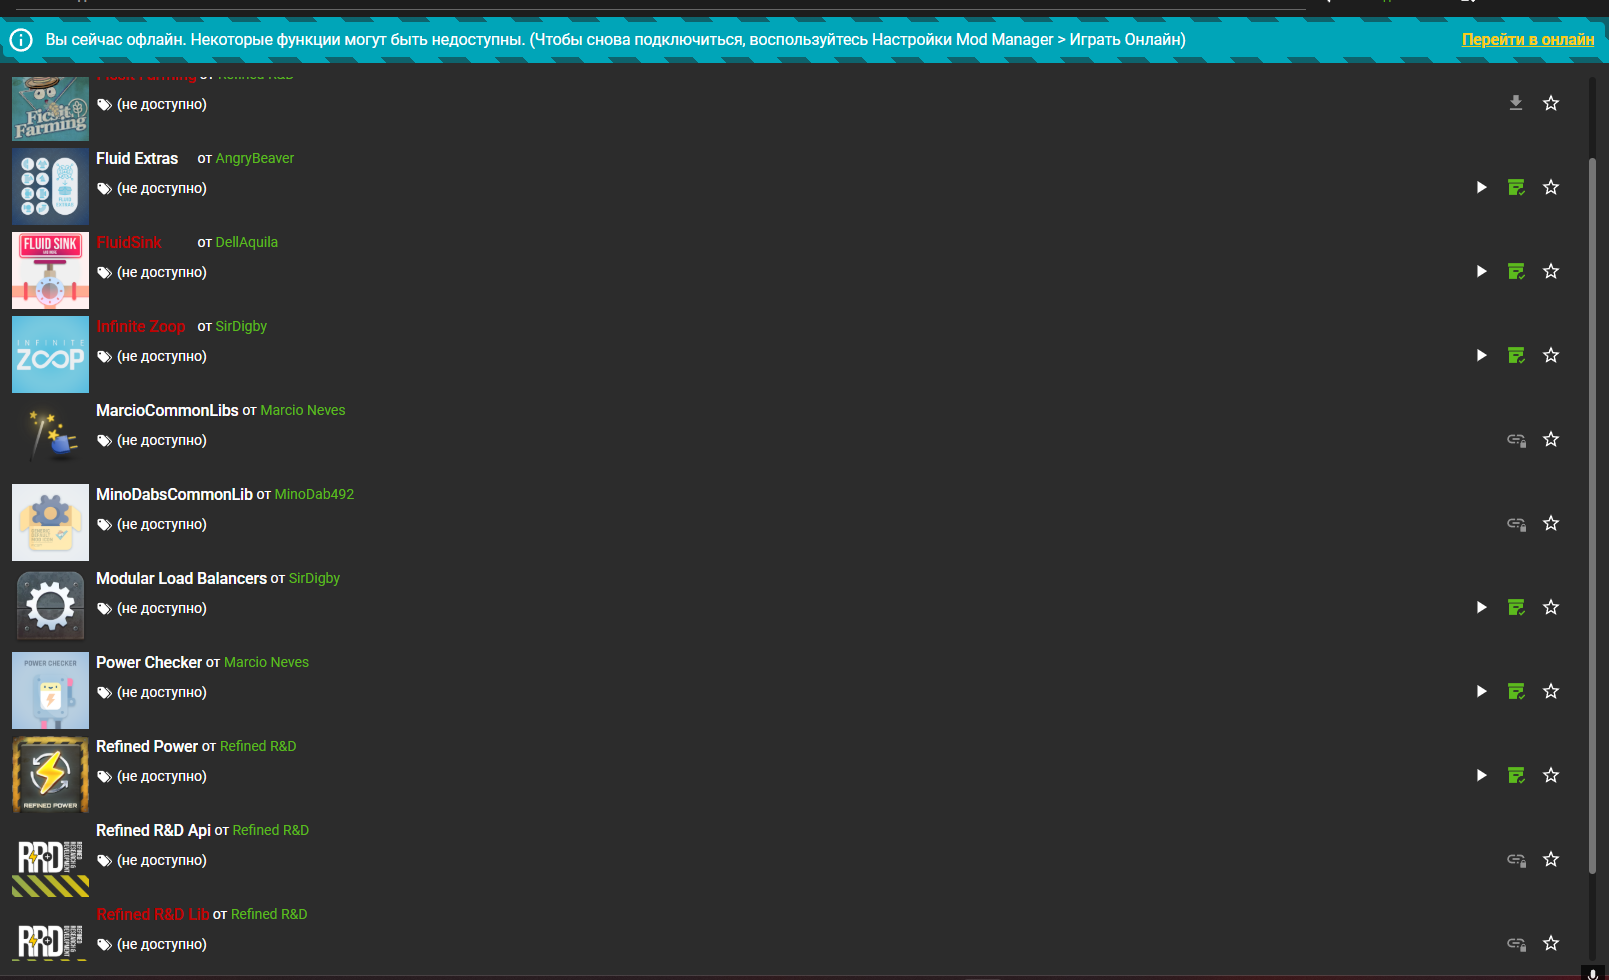Toggle enable for Infinite Zoop via its play icon

(1482, 355)
